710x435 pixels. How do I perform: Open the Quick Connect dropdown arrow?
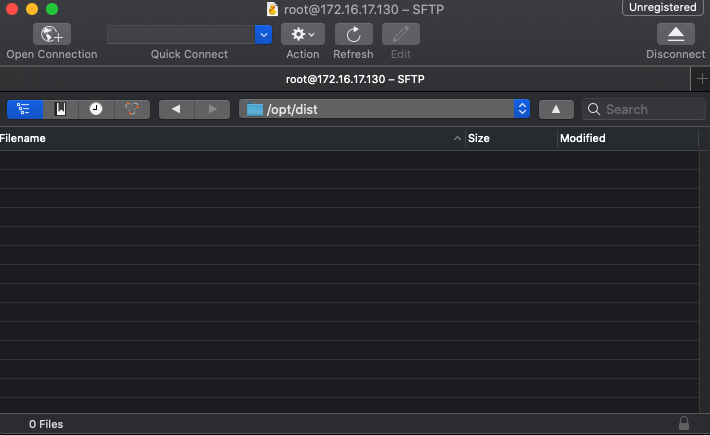pos(264,34)
